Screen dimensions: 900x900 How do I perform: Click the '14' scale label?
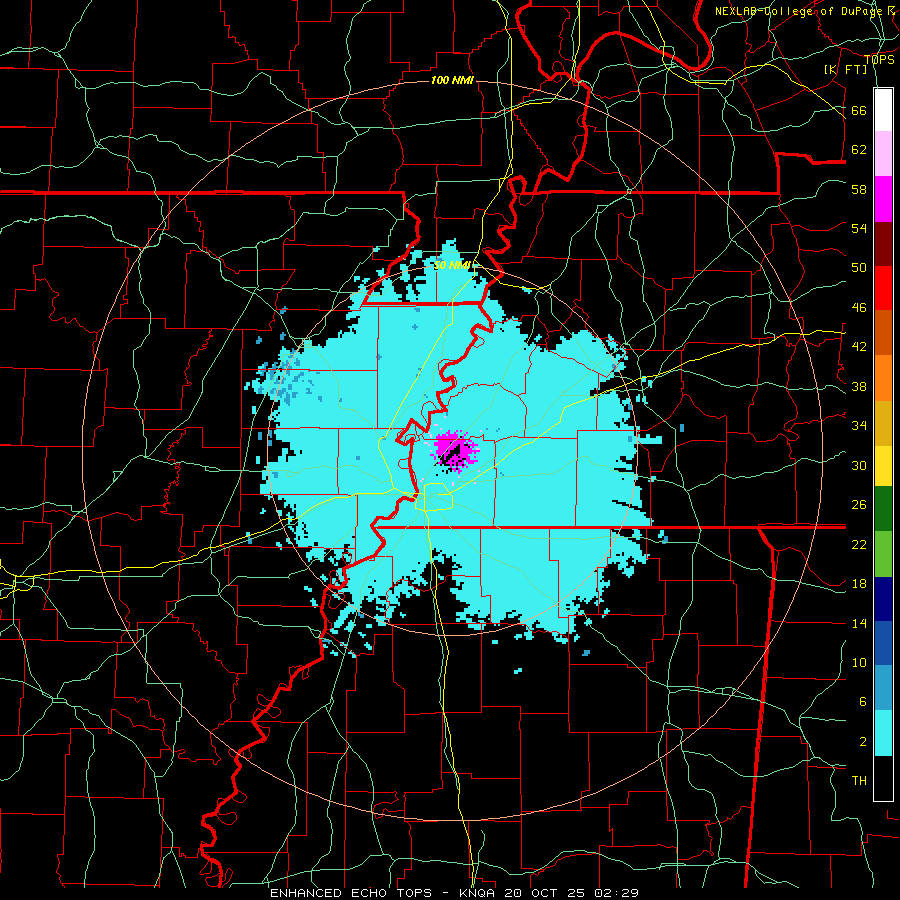(859, 623)
